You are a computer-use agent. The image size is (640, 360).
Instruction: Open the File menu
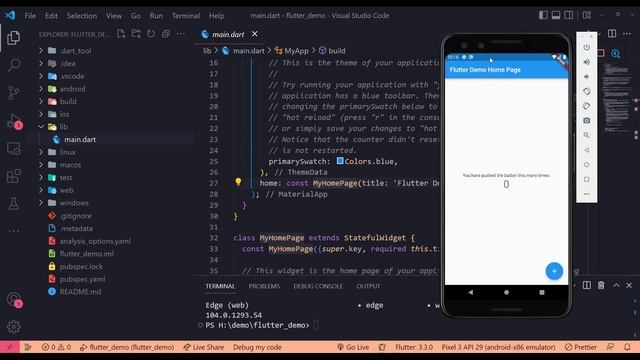coord(30,16)
